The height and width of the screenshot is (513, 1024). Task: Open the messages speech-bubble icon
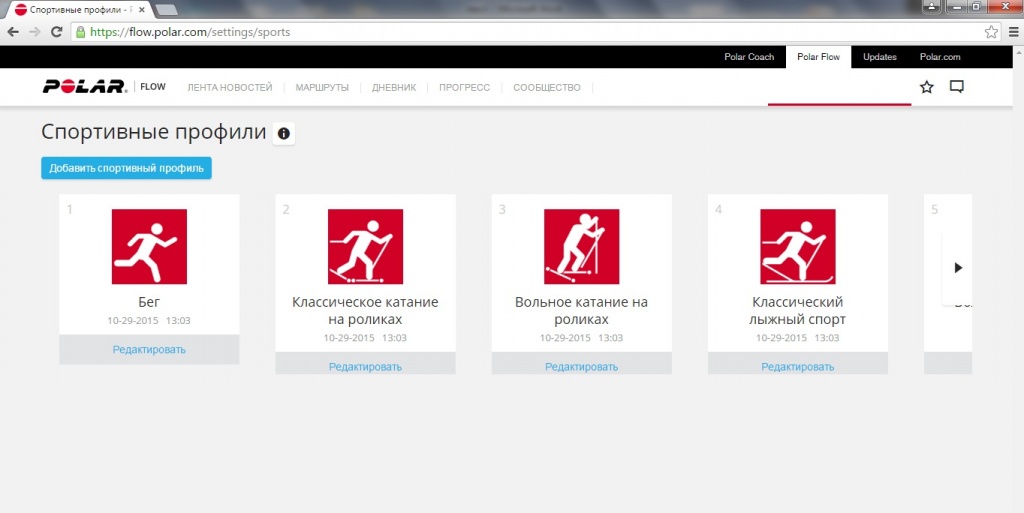click(x=957, y=87)
